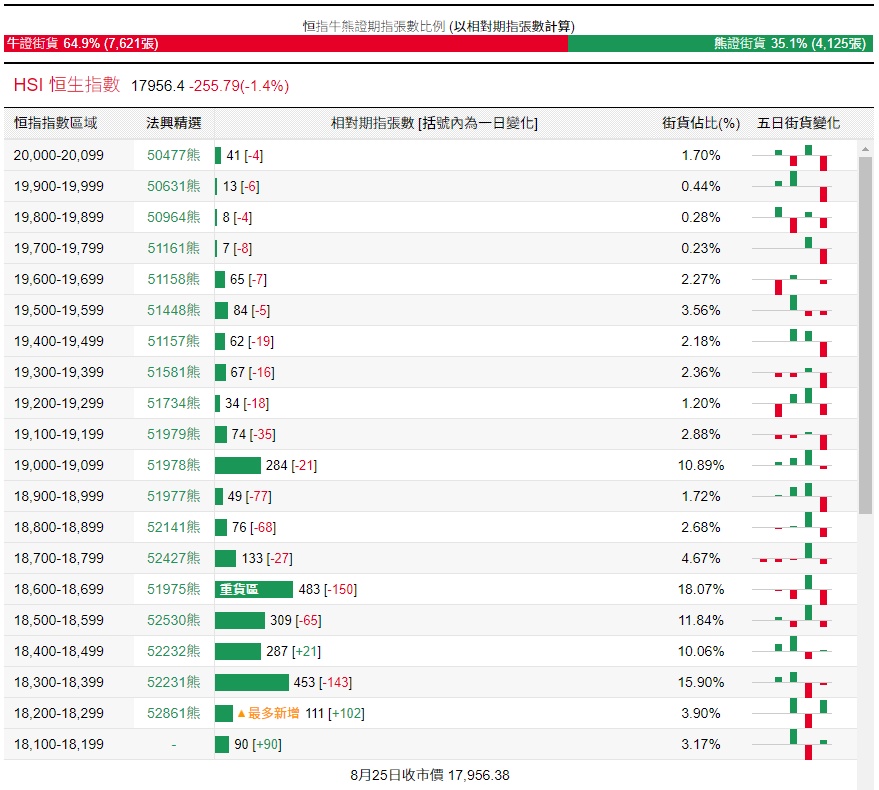This screenshot has height=790, width=879.
Task: Click five-day change chart for 20,000-20,099
Action: pos(801,156)
